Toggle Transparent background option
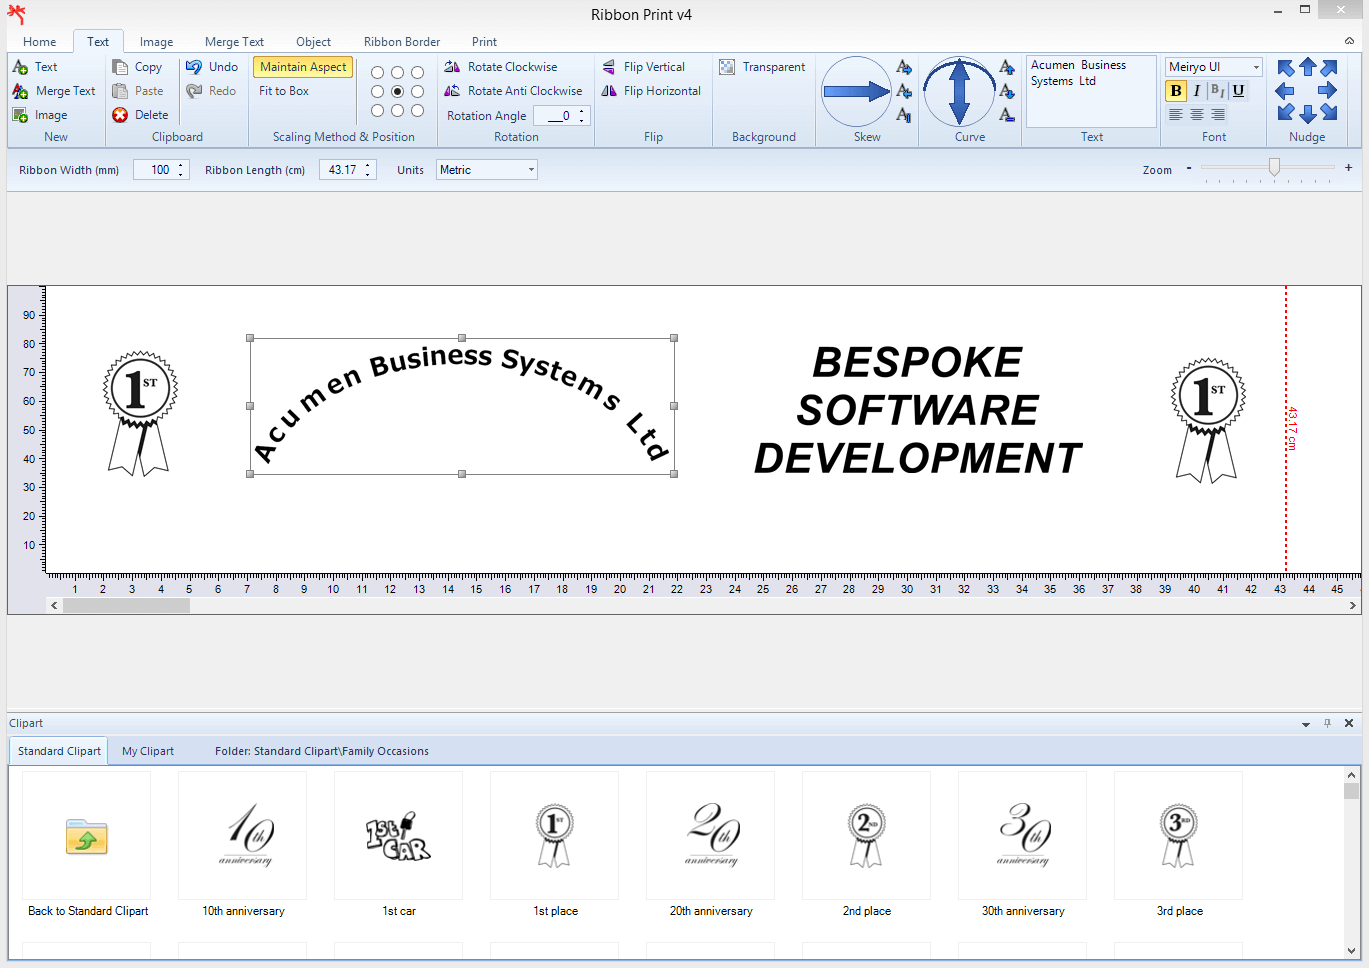The width and height of the screenshot is (1369, 968). [762, 67]
